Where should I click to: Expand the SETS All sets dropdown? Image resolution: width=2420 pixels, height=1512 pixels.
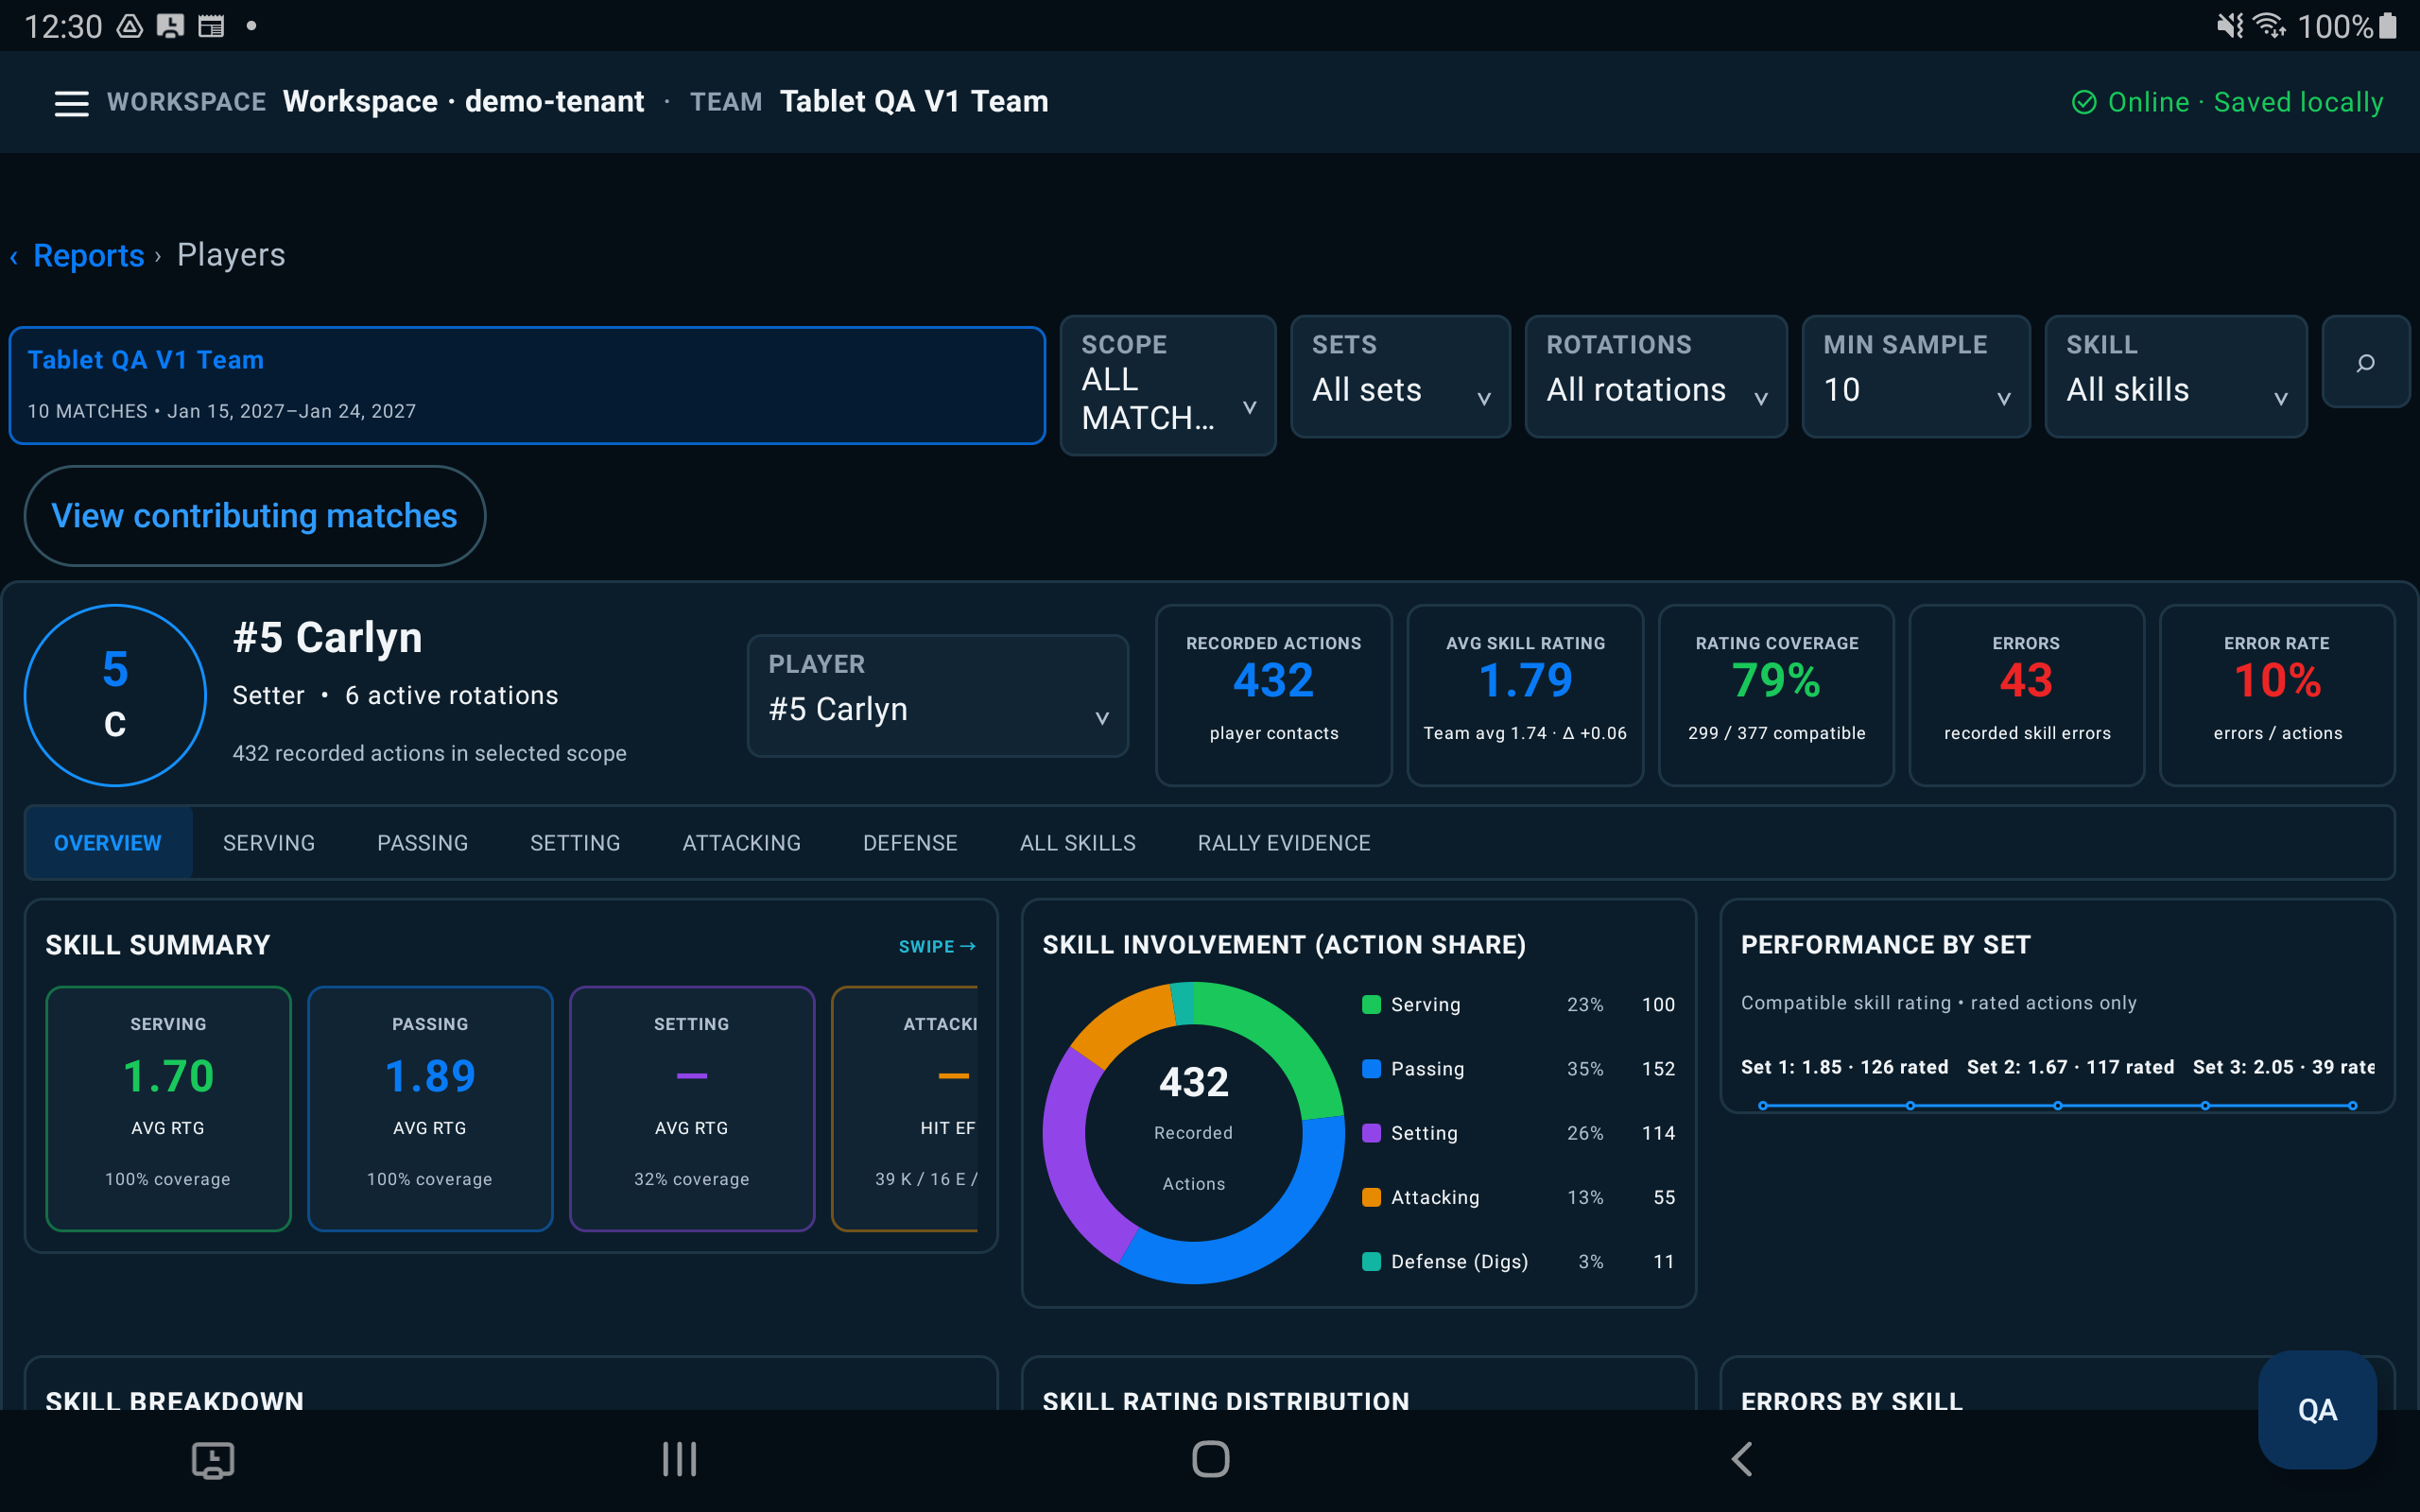(x=1400, y=377)
